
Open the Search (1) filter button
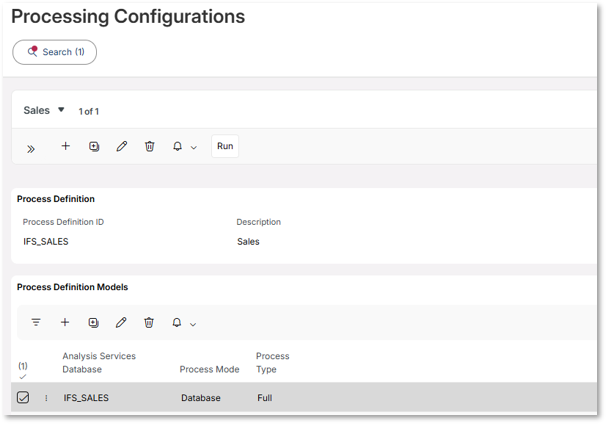click(x=54, y=52)
